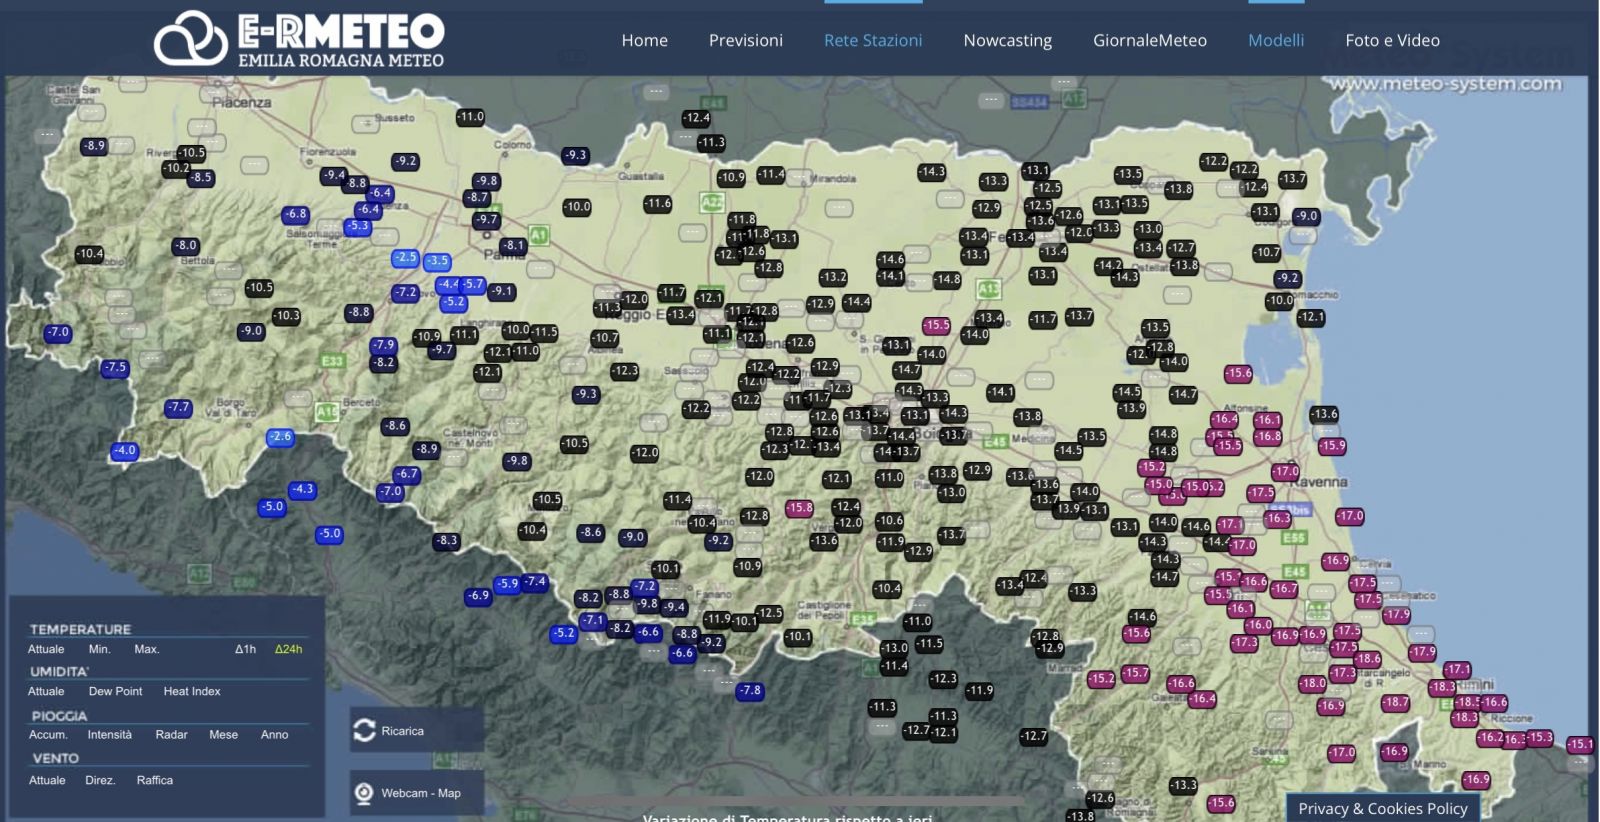1600x822 pixels.
Task: Switch temperature view to Δ1h
Action: tap(245, 650)
